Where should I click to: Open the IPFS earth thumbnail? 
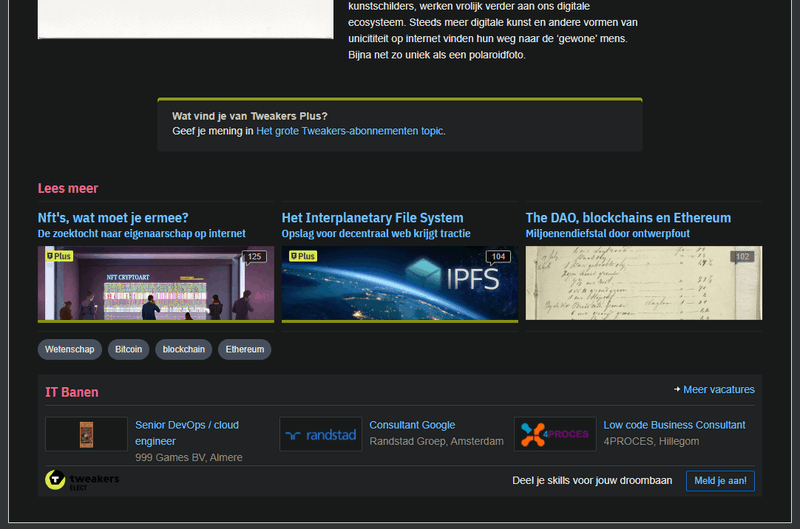click(x=399, y=284)
